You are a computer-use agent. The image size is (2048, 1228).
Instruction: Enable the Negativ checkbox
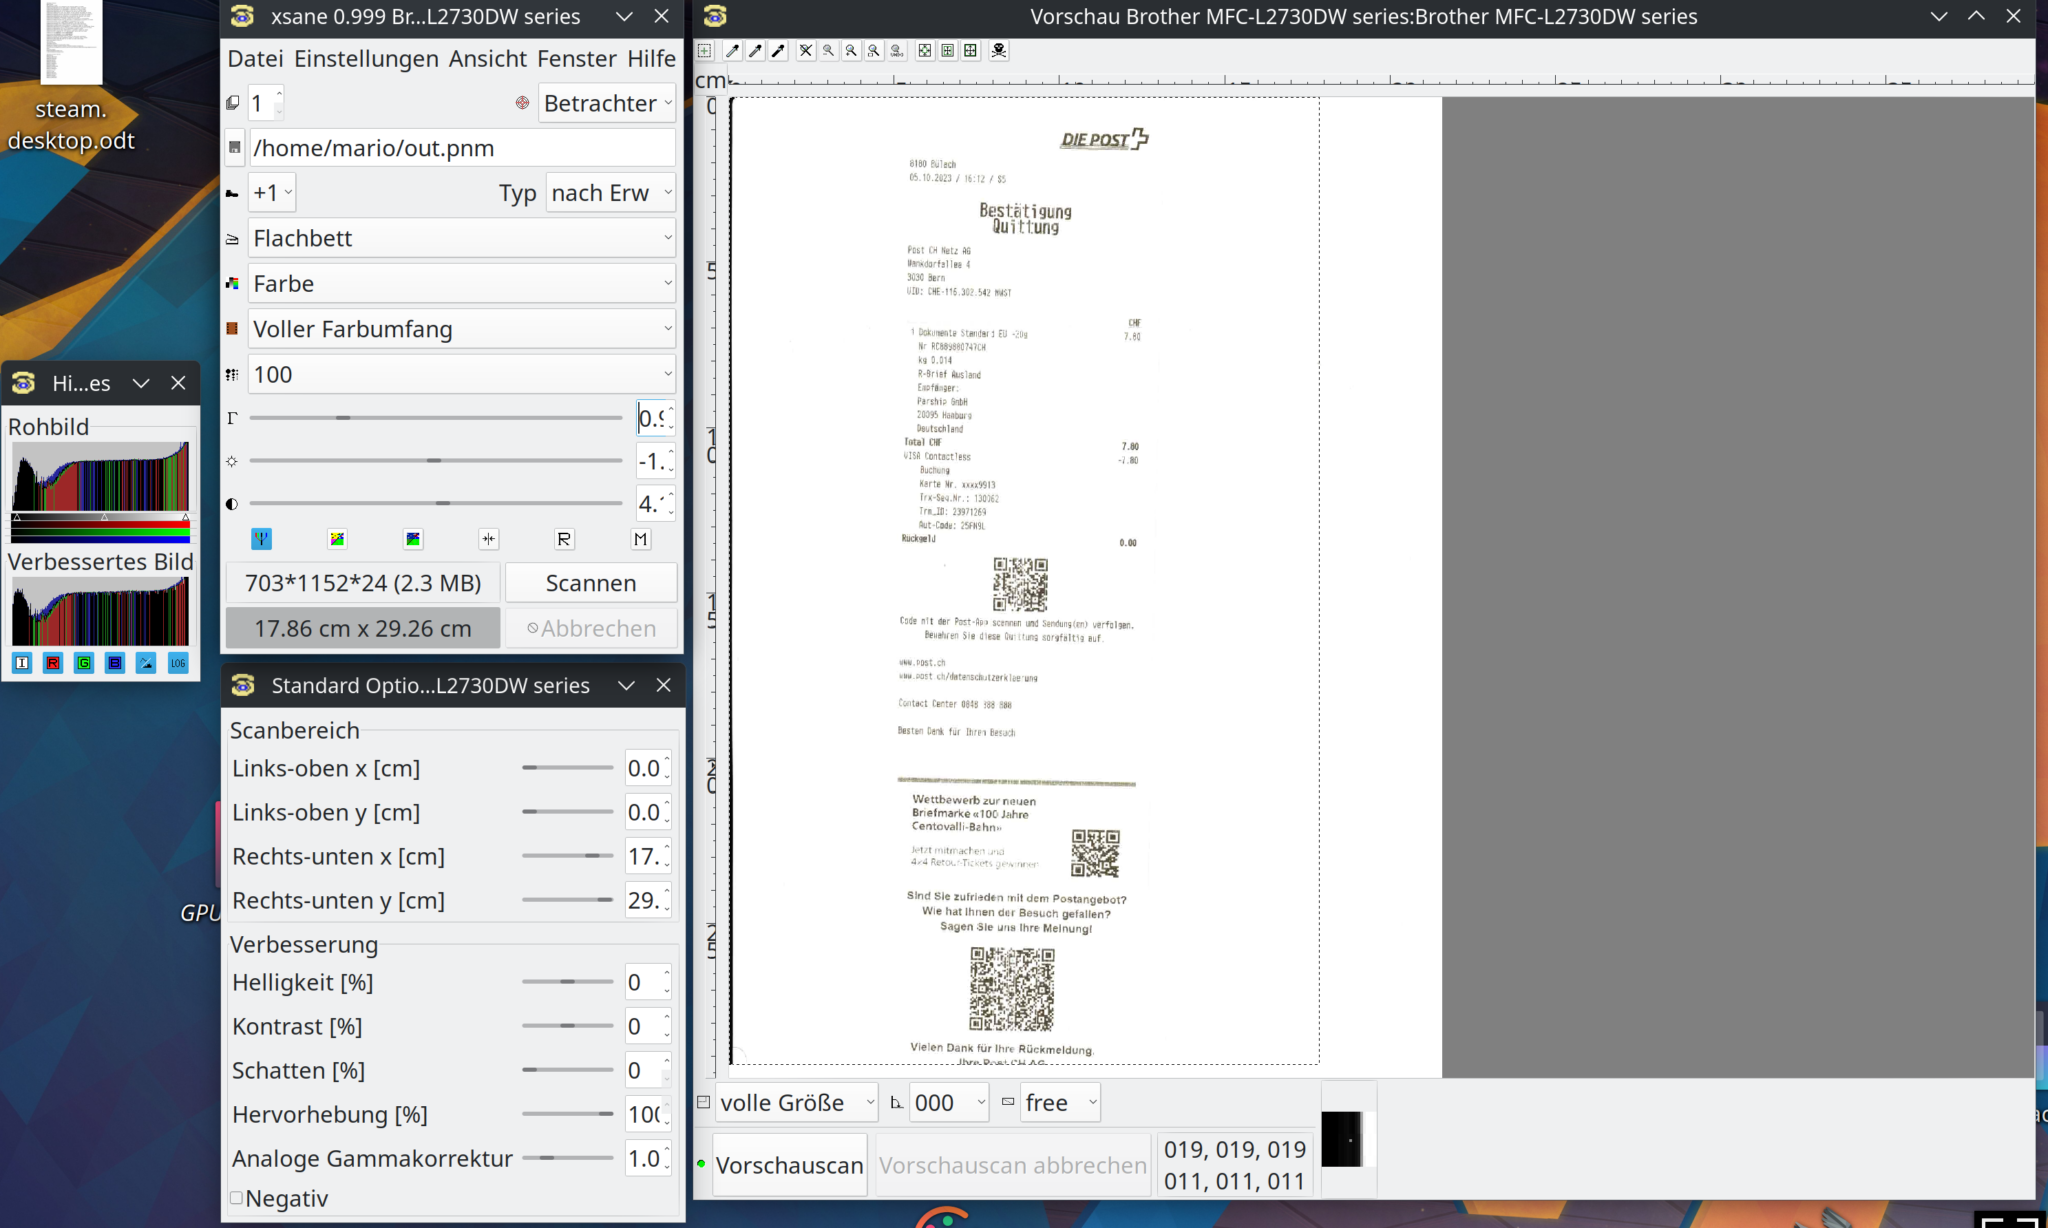click(x=236, y=1197)
